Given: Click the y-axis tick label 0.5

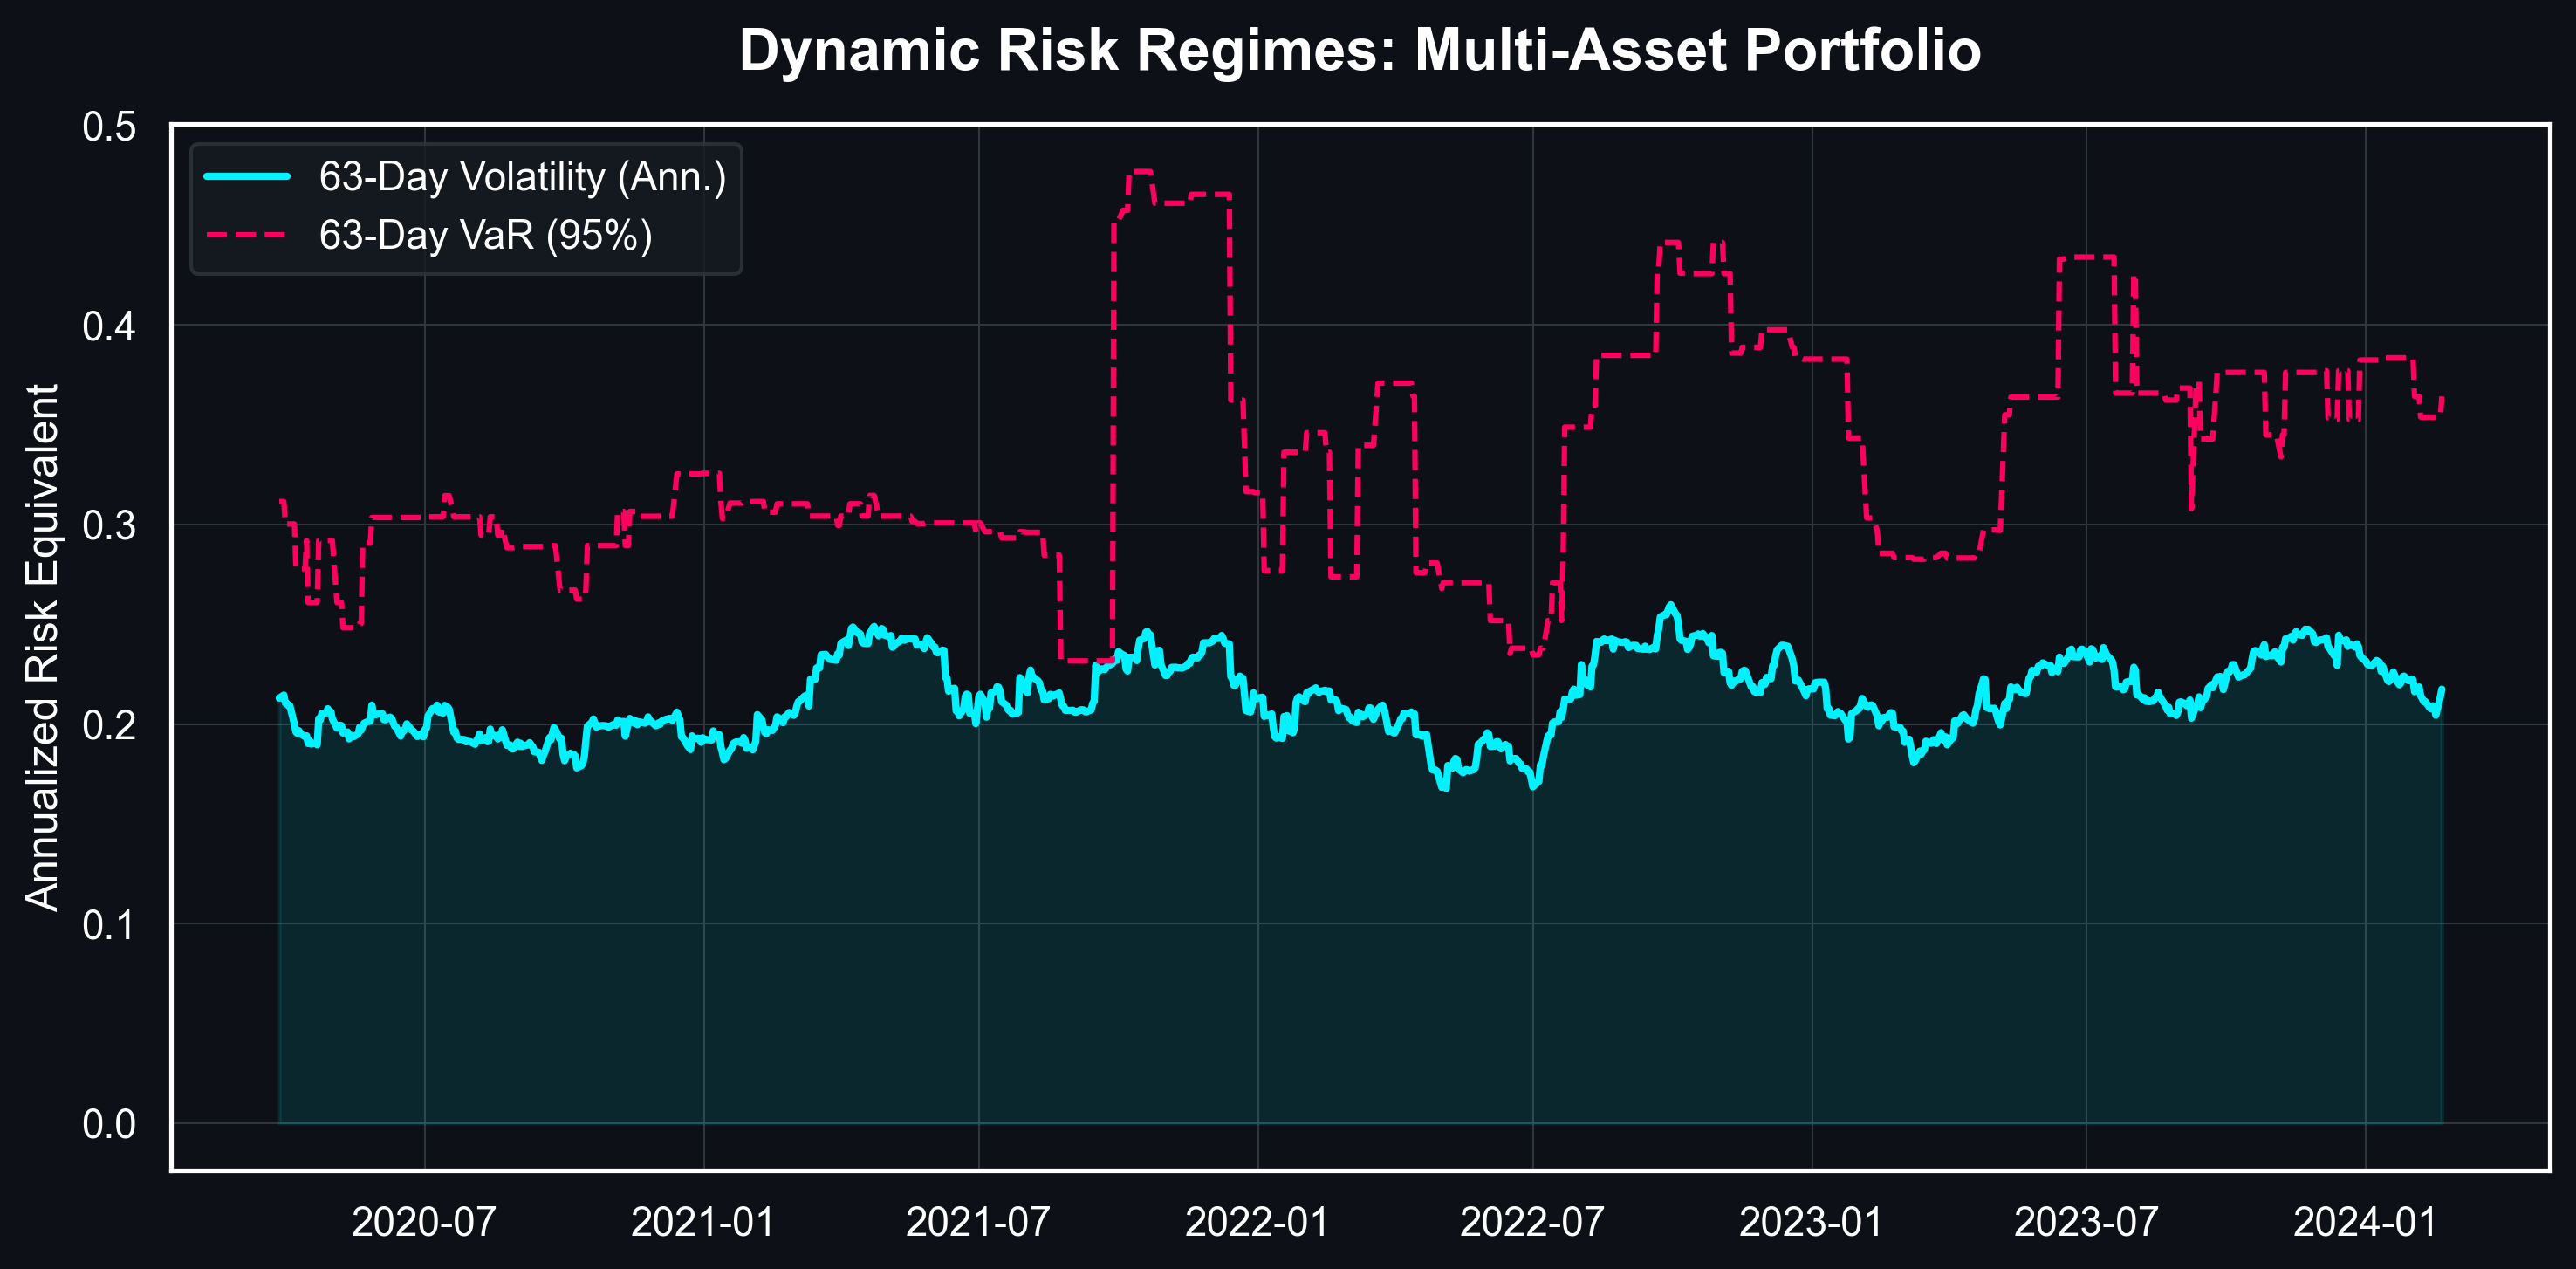Looking at the screenshot, I should (x=109, y=127).
